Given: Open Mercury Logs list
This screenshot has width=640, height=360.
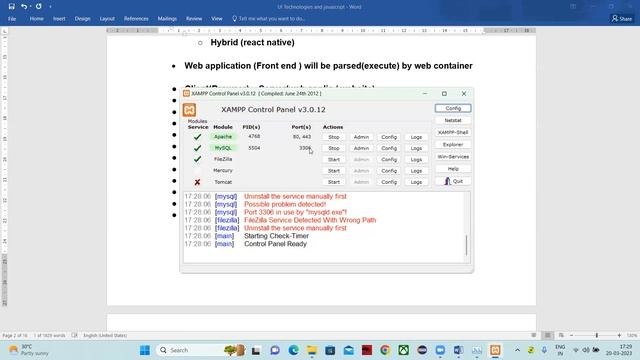Looking at the screenshot, I should 416,171.
